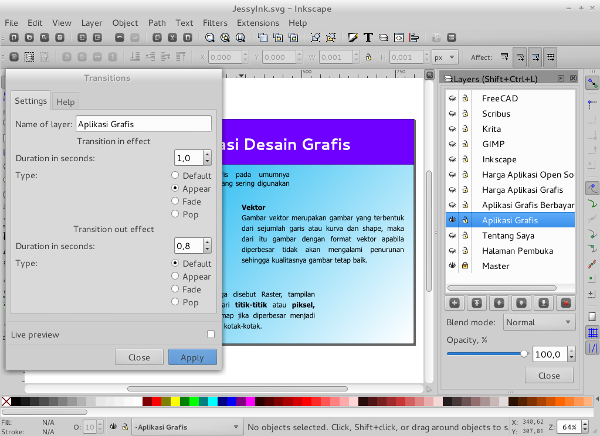Enable the Live preview checkbox
Viewport: 600px width, 436px height.
coord(211,334)
